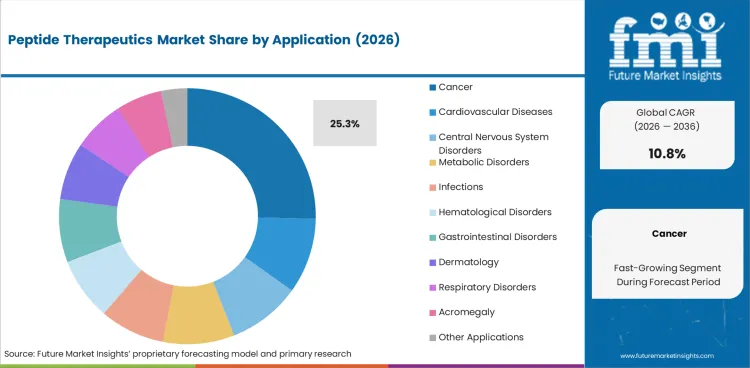The image size is (750, 368).
Task: Click the Global CAGR (2026 — 2036) heading
Action: pos(667,120)
